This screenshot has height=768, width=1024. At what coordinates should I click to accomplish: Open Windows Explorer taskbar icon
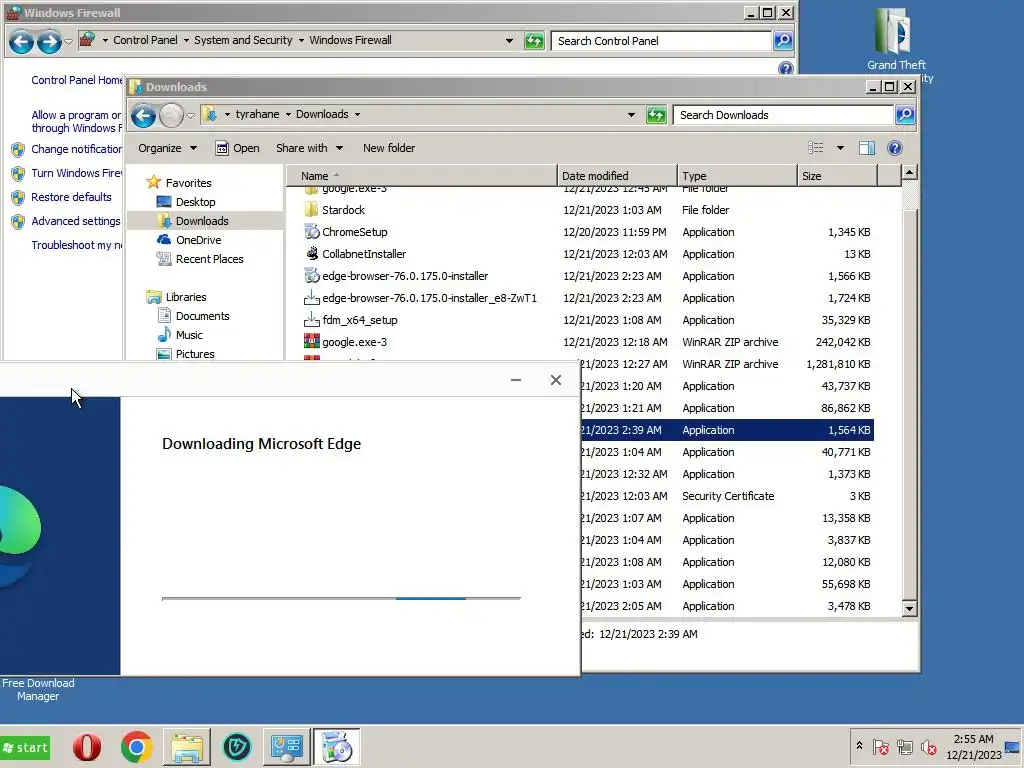pyautogui.click(x=187, y=747)
